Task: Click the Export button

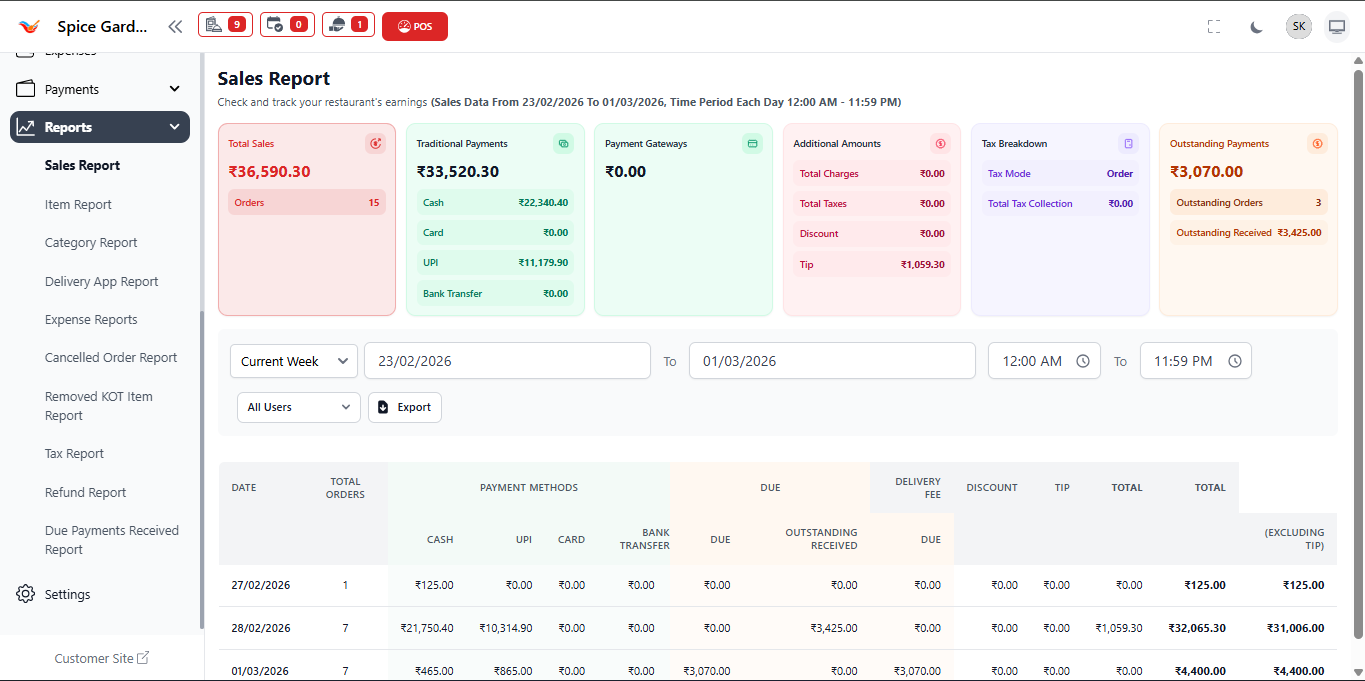Action: pos(404,407)
